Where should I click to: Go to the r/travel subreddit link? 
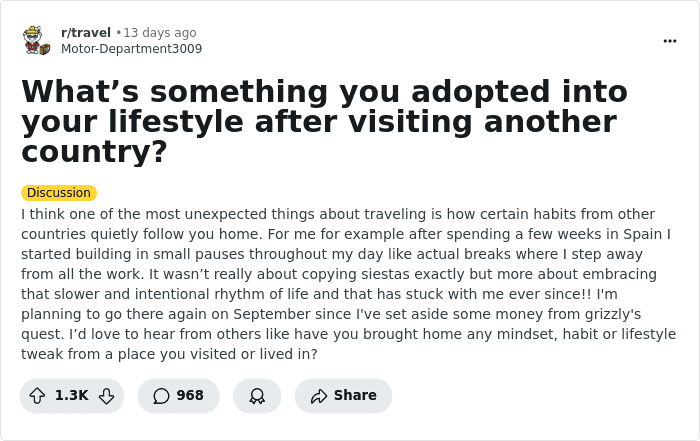point(86,33)
